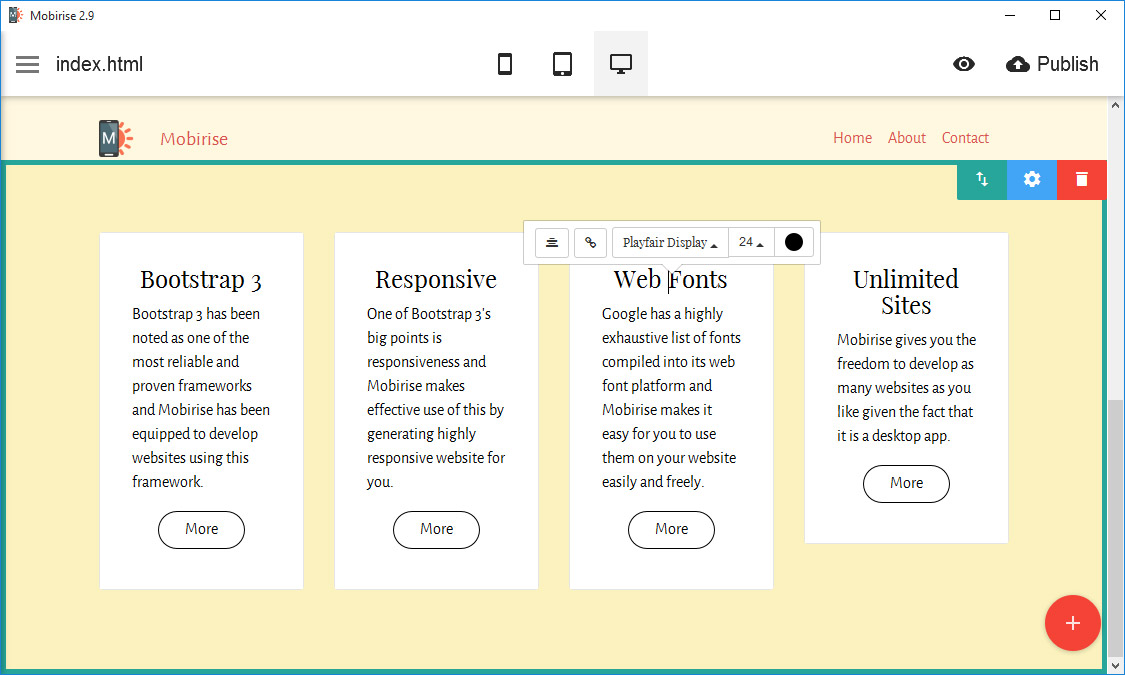Delete block with trash icon
The width and height of the screenshot is (1125, 675).
pyautogui.click(x=1082, y=179)
